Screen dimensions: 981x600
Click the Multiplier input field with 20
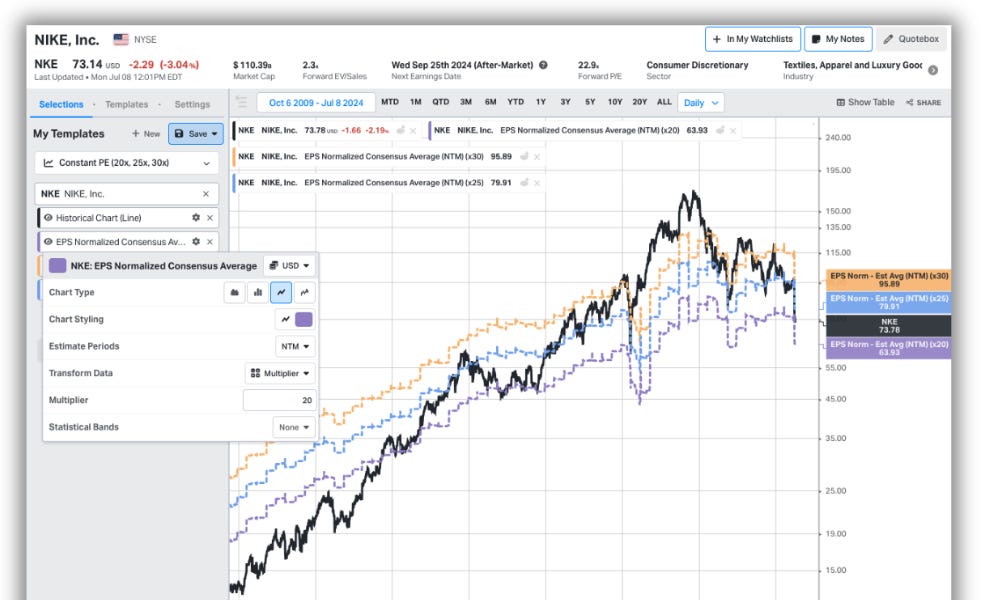click(x=280, y=400)
